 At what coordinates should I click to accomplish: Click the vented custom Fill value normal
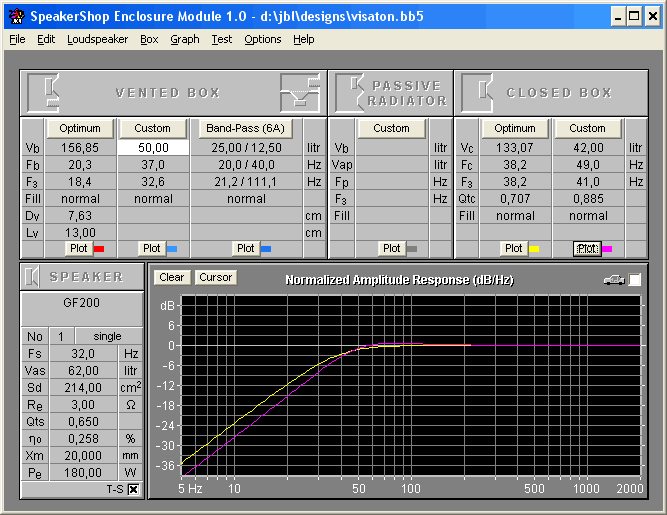click(154, 199)
